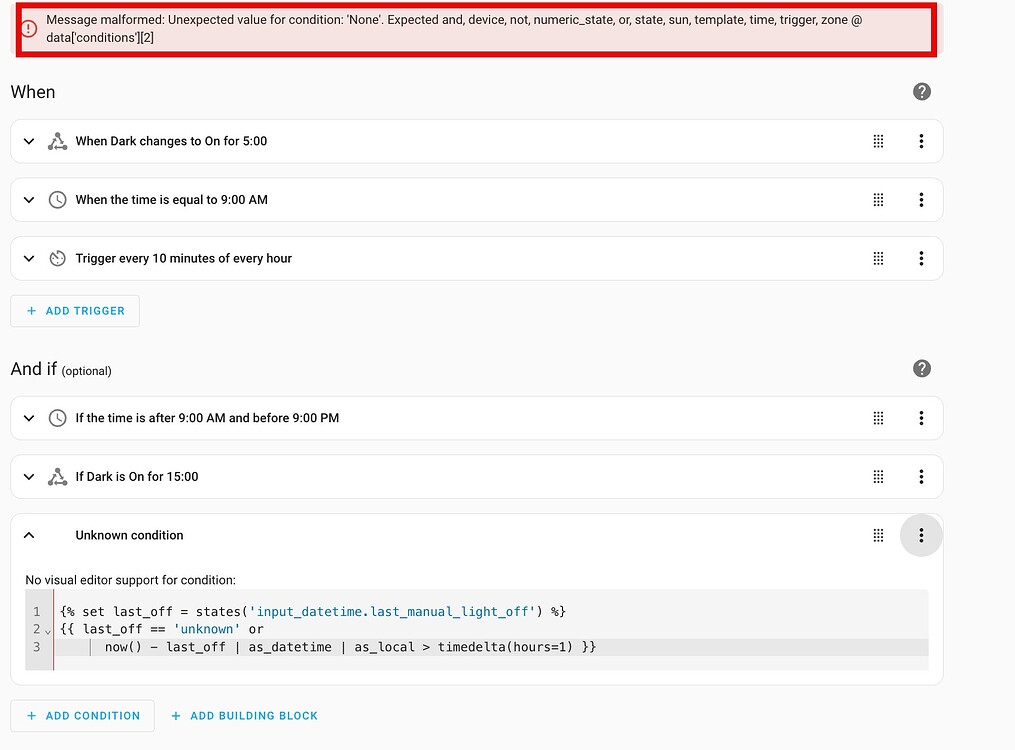Click the help icon beside And if heading
This screenshot has height=750, width=1015.
coord(922,369)
